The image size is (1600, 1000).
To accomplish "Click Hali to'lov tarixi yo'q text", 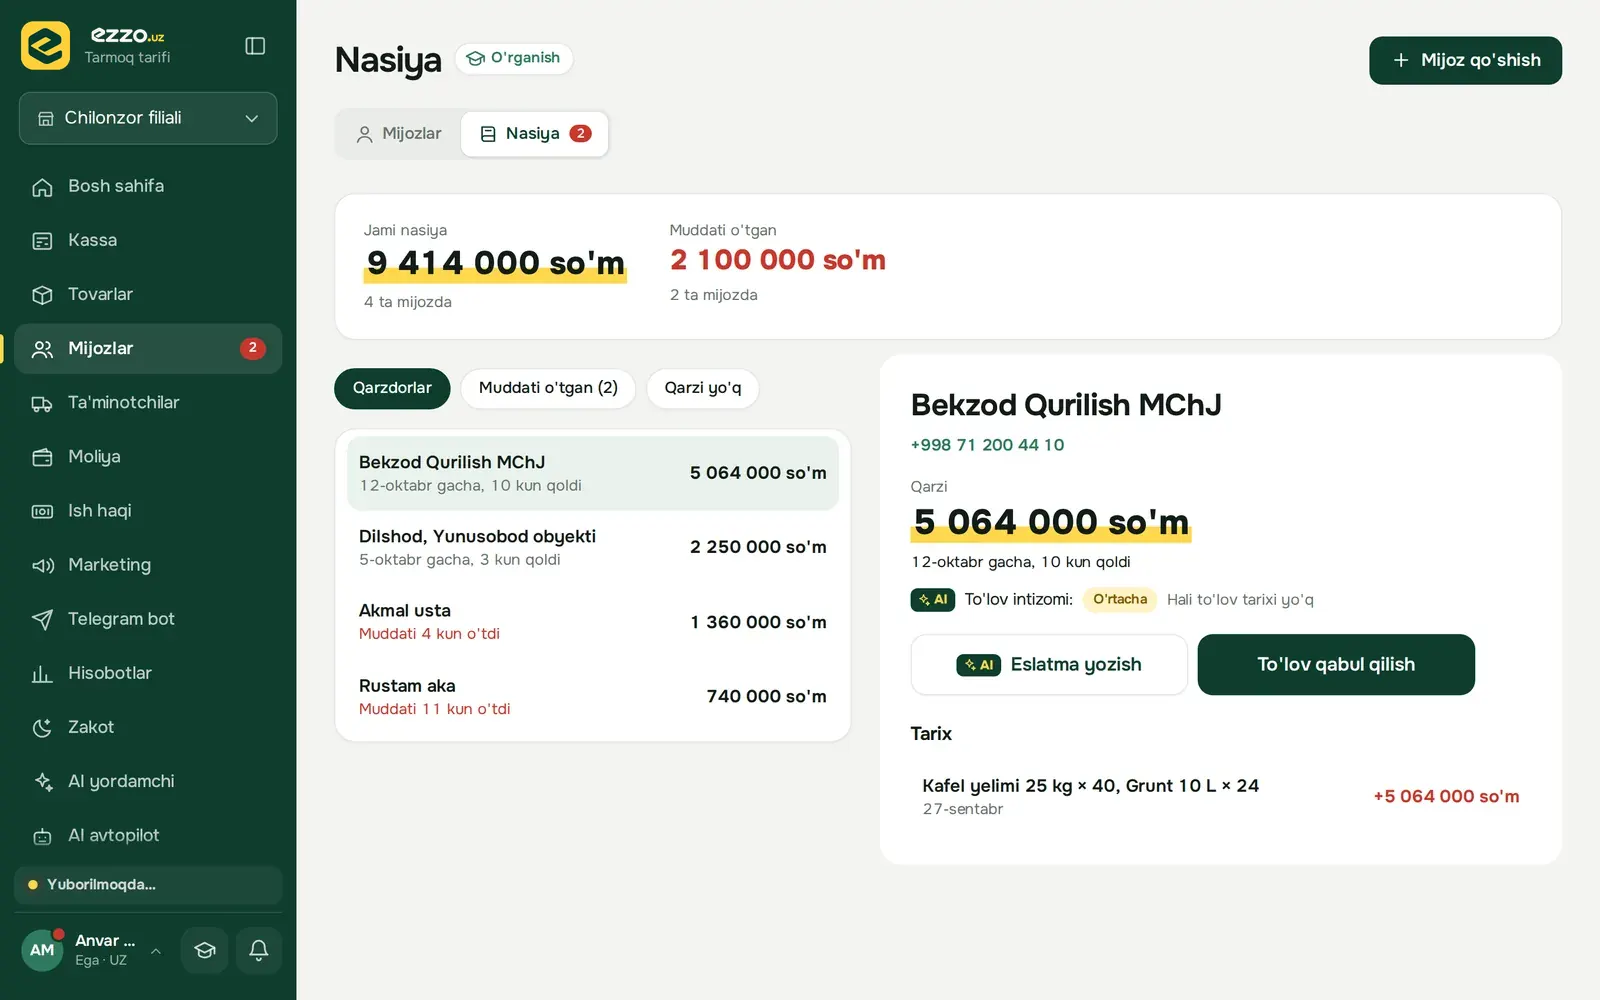I will coord(1240,600).
